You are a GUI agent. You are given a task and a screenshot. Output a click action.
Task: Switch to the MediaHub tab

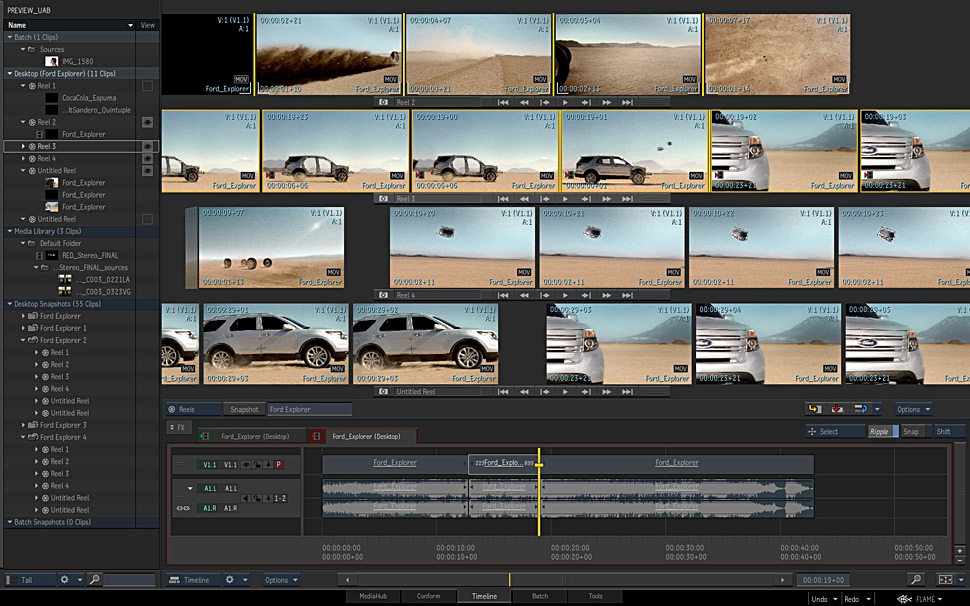(372, 596)
